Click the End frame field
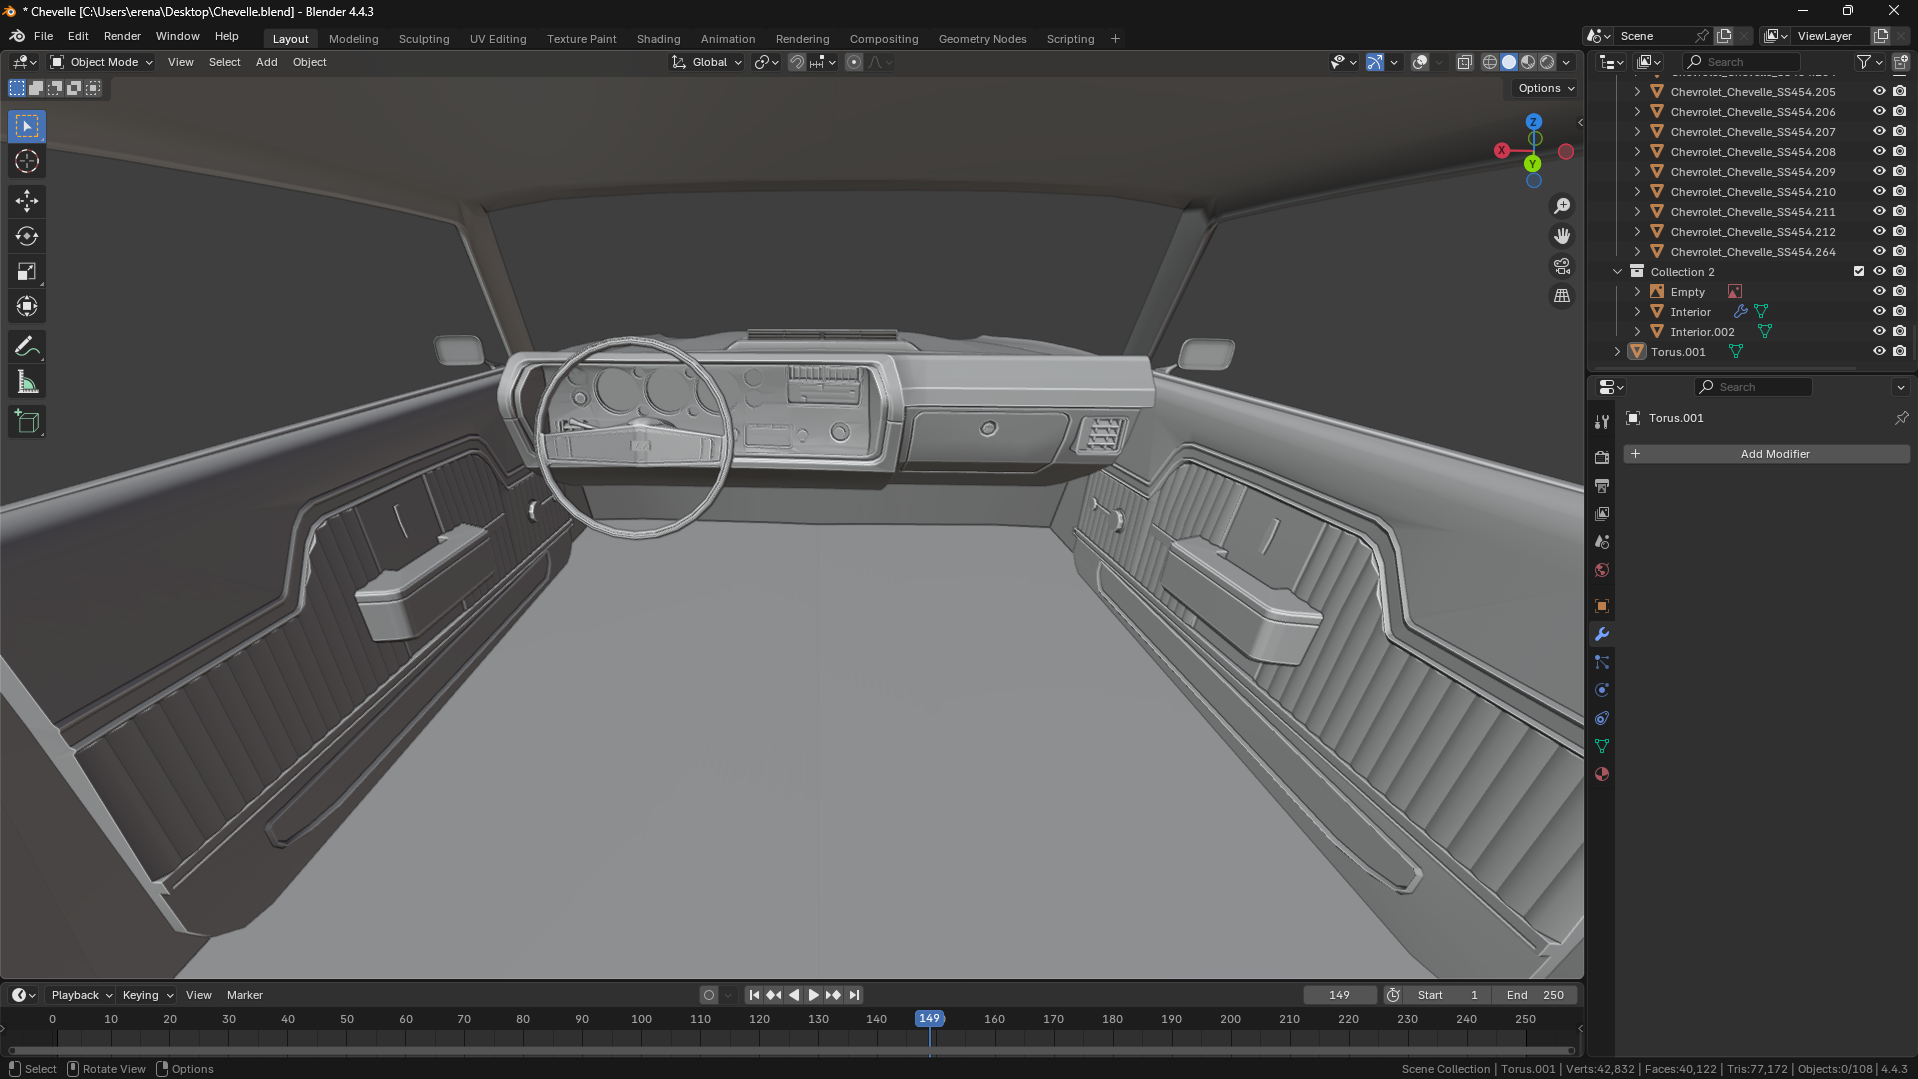1918x1079 pixels. [1535, 995]
